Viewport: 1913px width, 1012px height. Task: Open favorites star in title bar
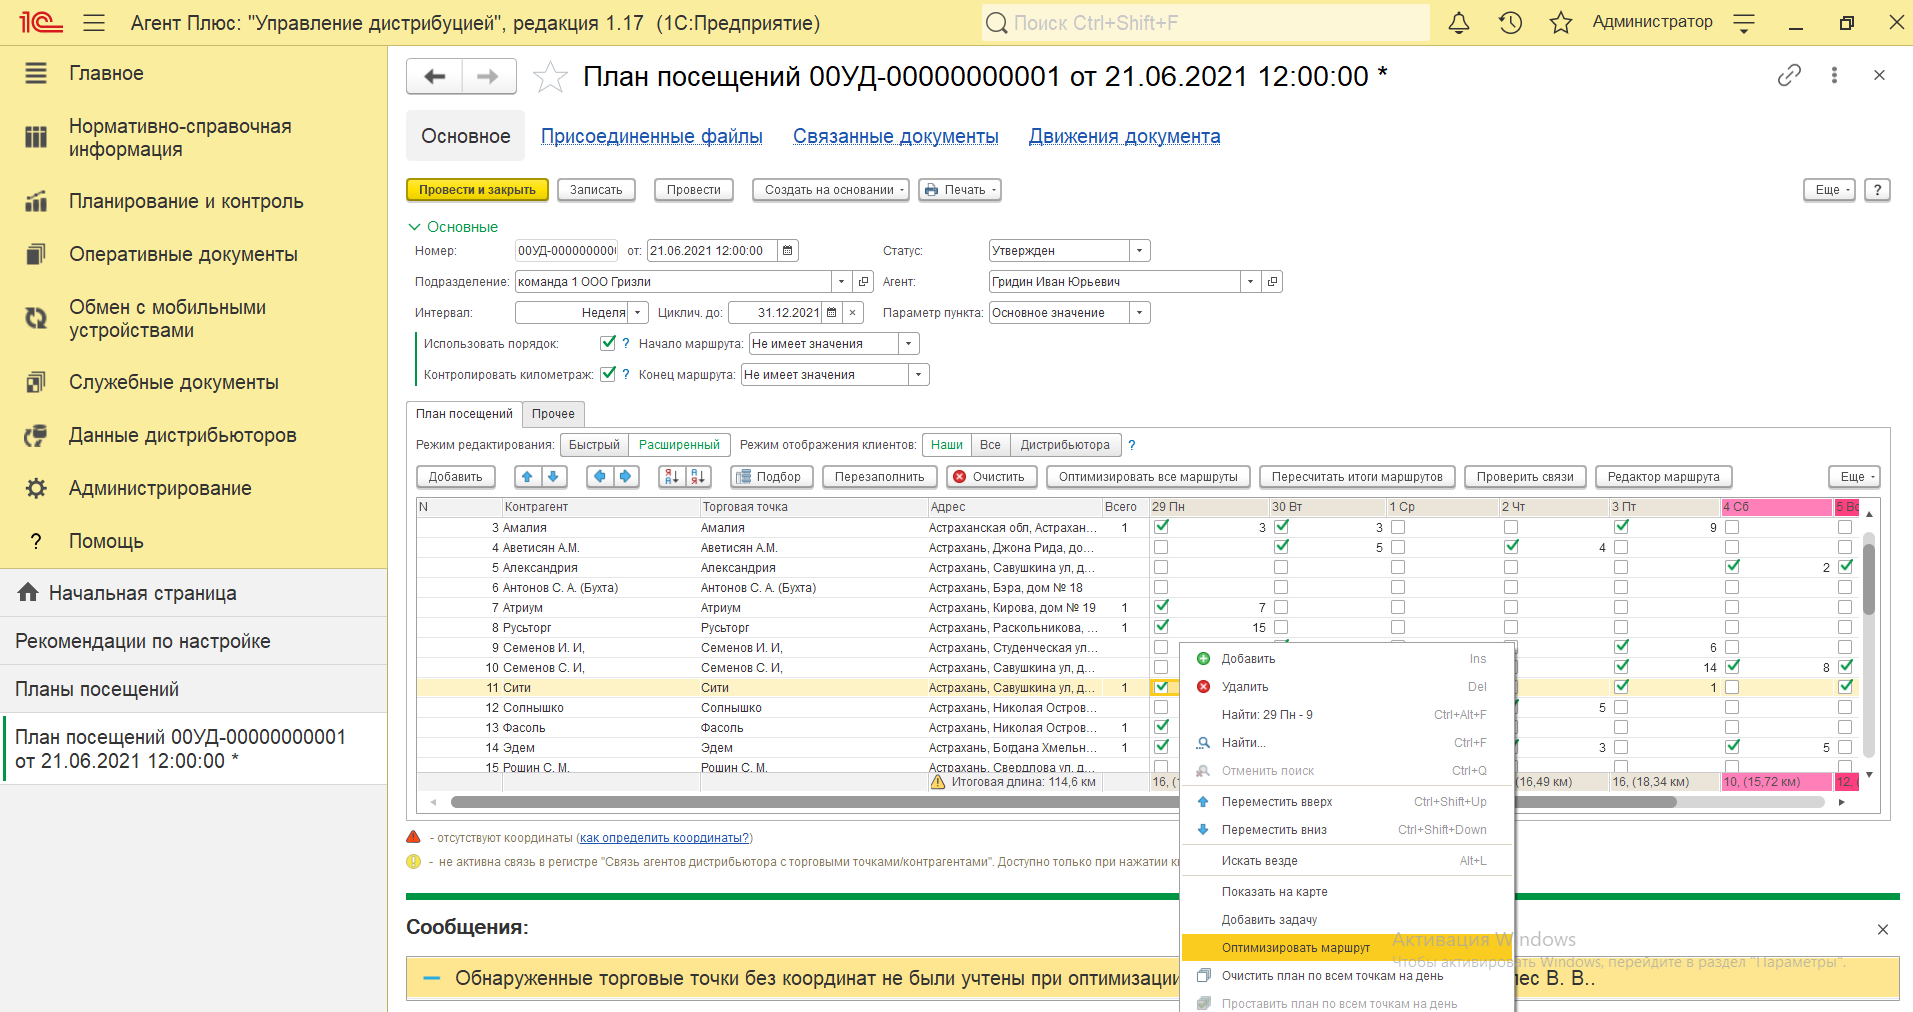pyautogui.click(x=1560, y=22)
